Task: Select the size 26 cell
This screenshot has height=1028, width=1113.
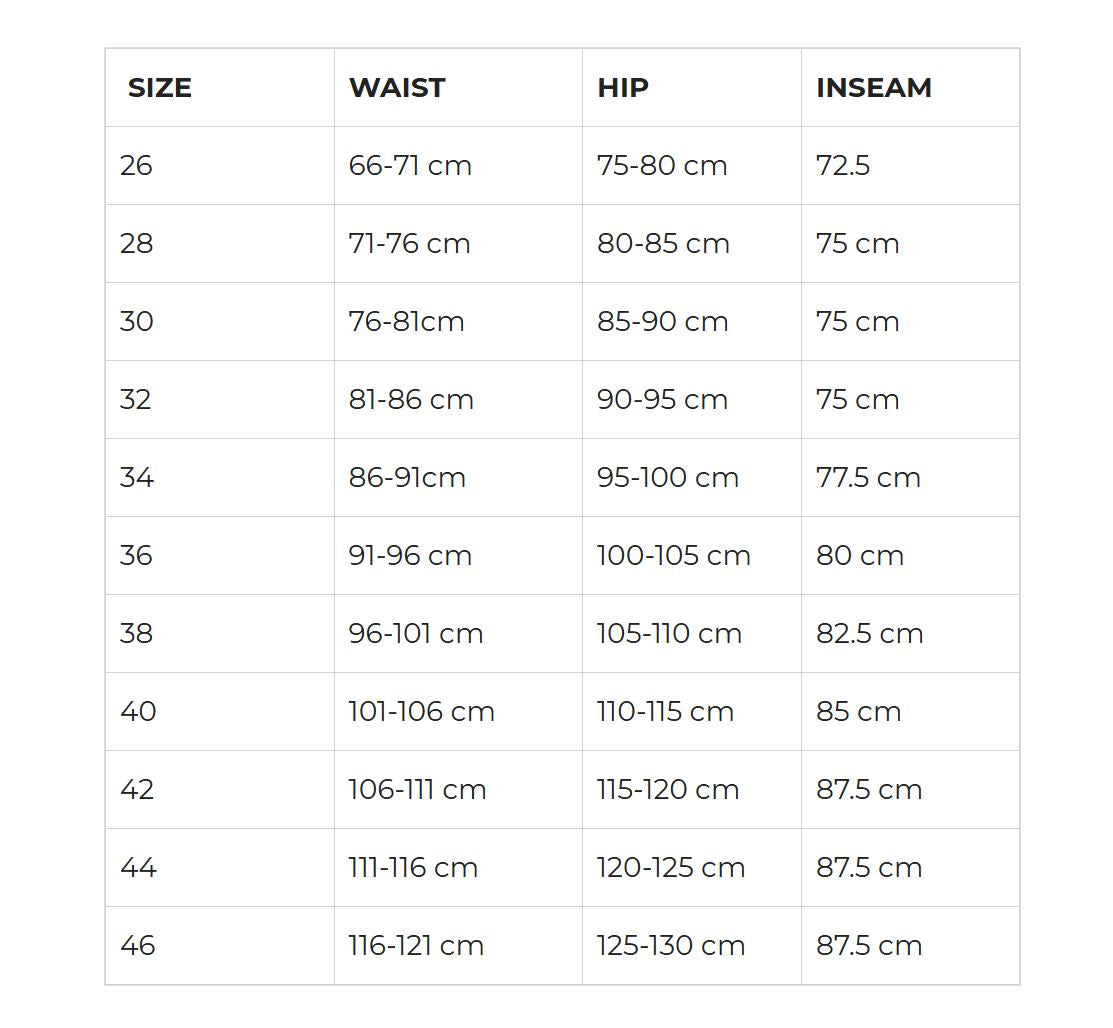Action: click(x=136, y=166)
